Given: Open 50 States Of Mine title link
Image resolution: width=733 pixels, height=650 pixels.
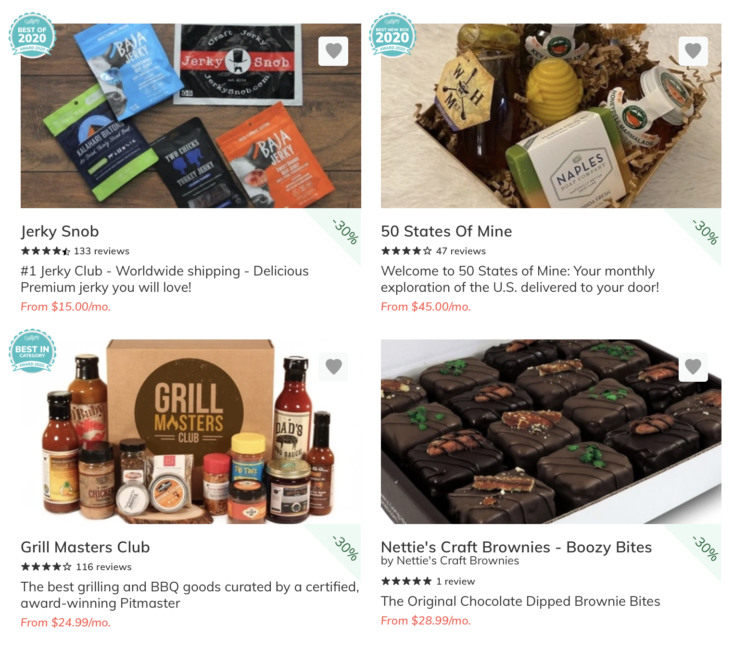Looking at the screenshot, I should point(446,231).
